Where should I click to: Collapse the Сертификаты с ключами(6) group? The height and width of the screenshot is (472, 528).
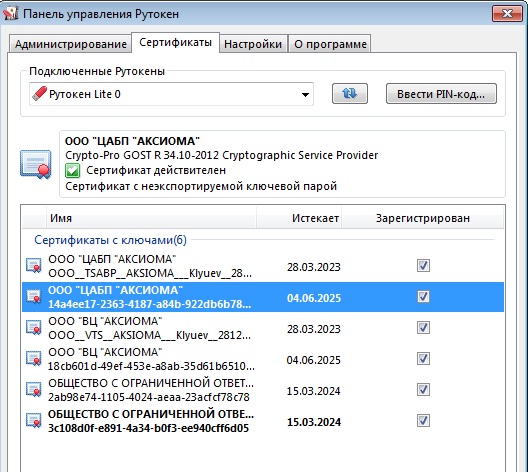pos(110,240)
